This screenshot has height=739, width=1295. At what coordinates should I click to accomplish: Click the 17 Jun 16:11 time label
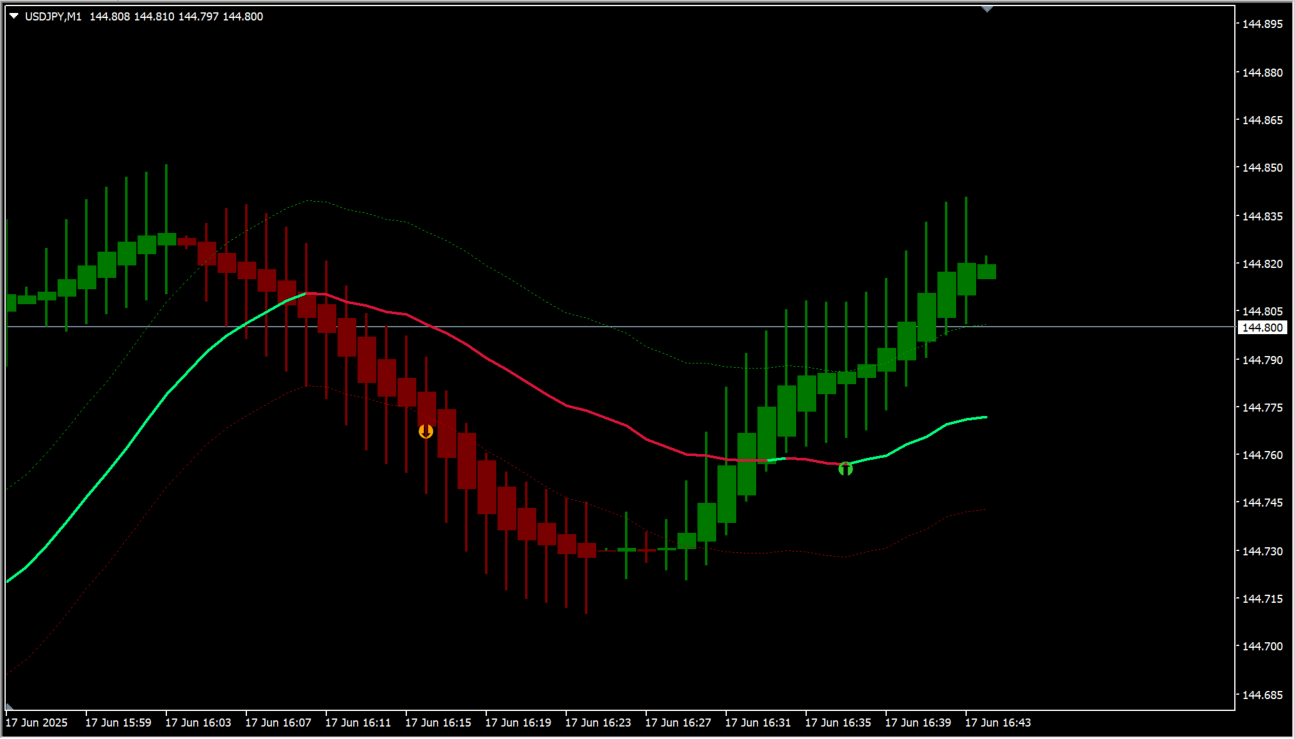pyautogui.click(x=358, y=721)
